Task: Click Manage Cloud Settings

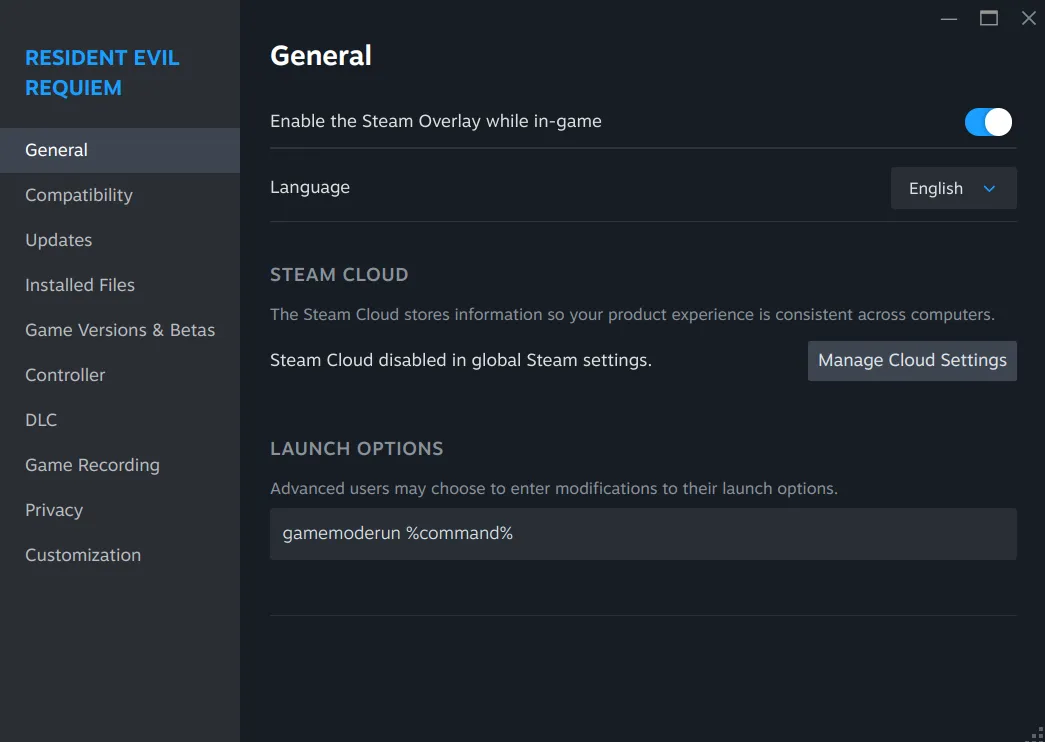Action: [911, 360]
